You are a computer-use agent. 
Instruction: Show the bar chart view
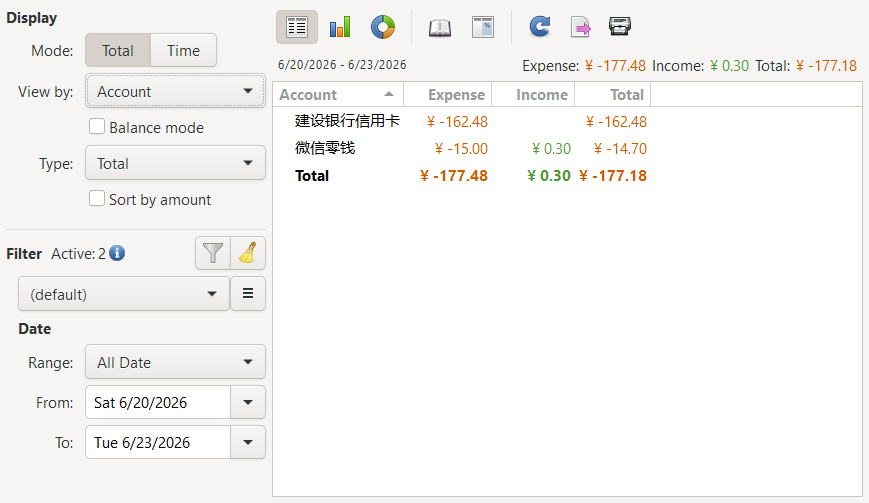click(340, 27)
